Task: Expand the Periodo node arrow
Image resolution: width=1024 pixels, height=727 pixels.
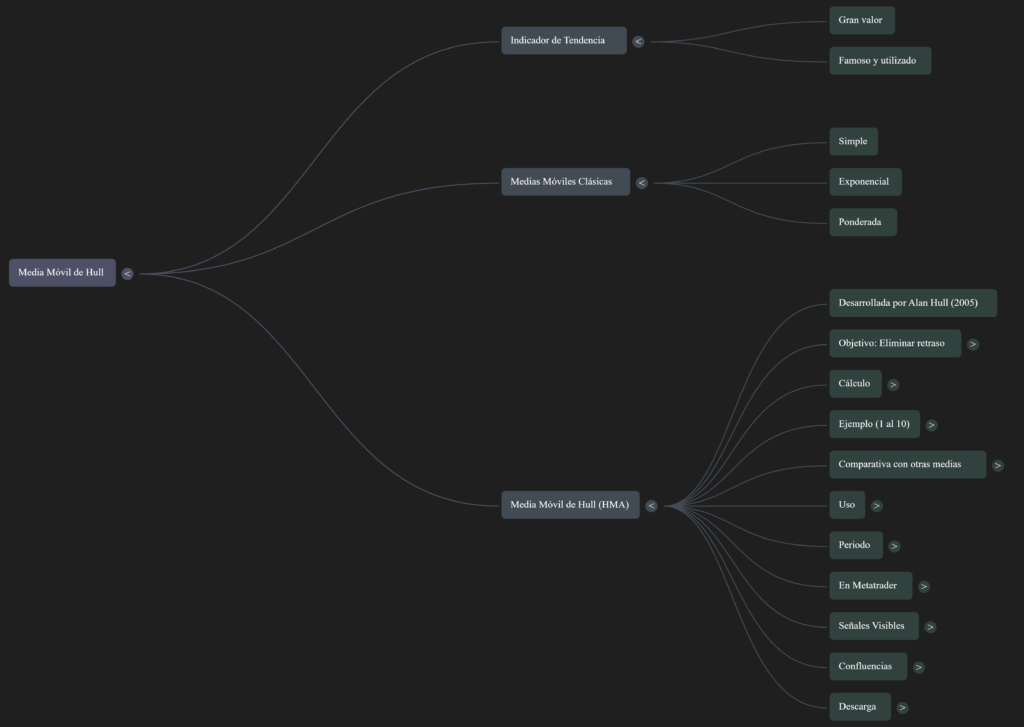Action: coord(894,546)
